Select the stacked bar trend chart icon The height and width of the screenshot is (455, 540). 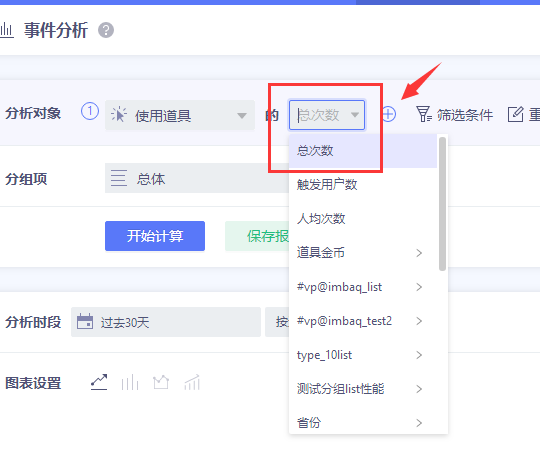[x=192, y=382]
